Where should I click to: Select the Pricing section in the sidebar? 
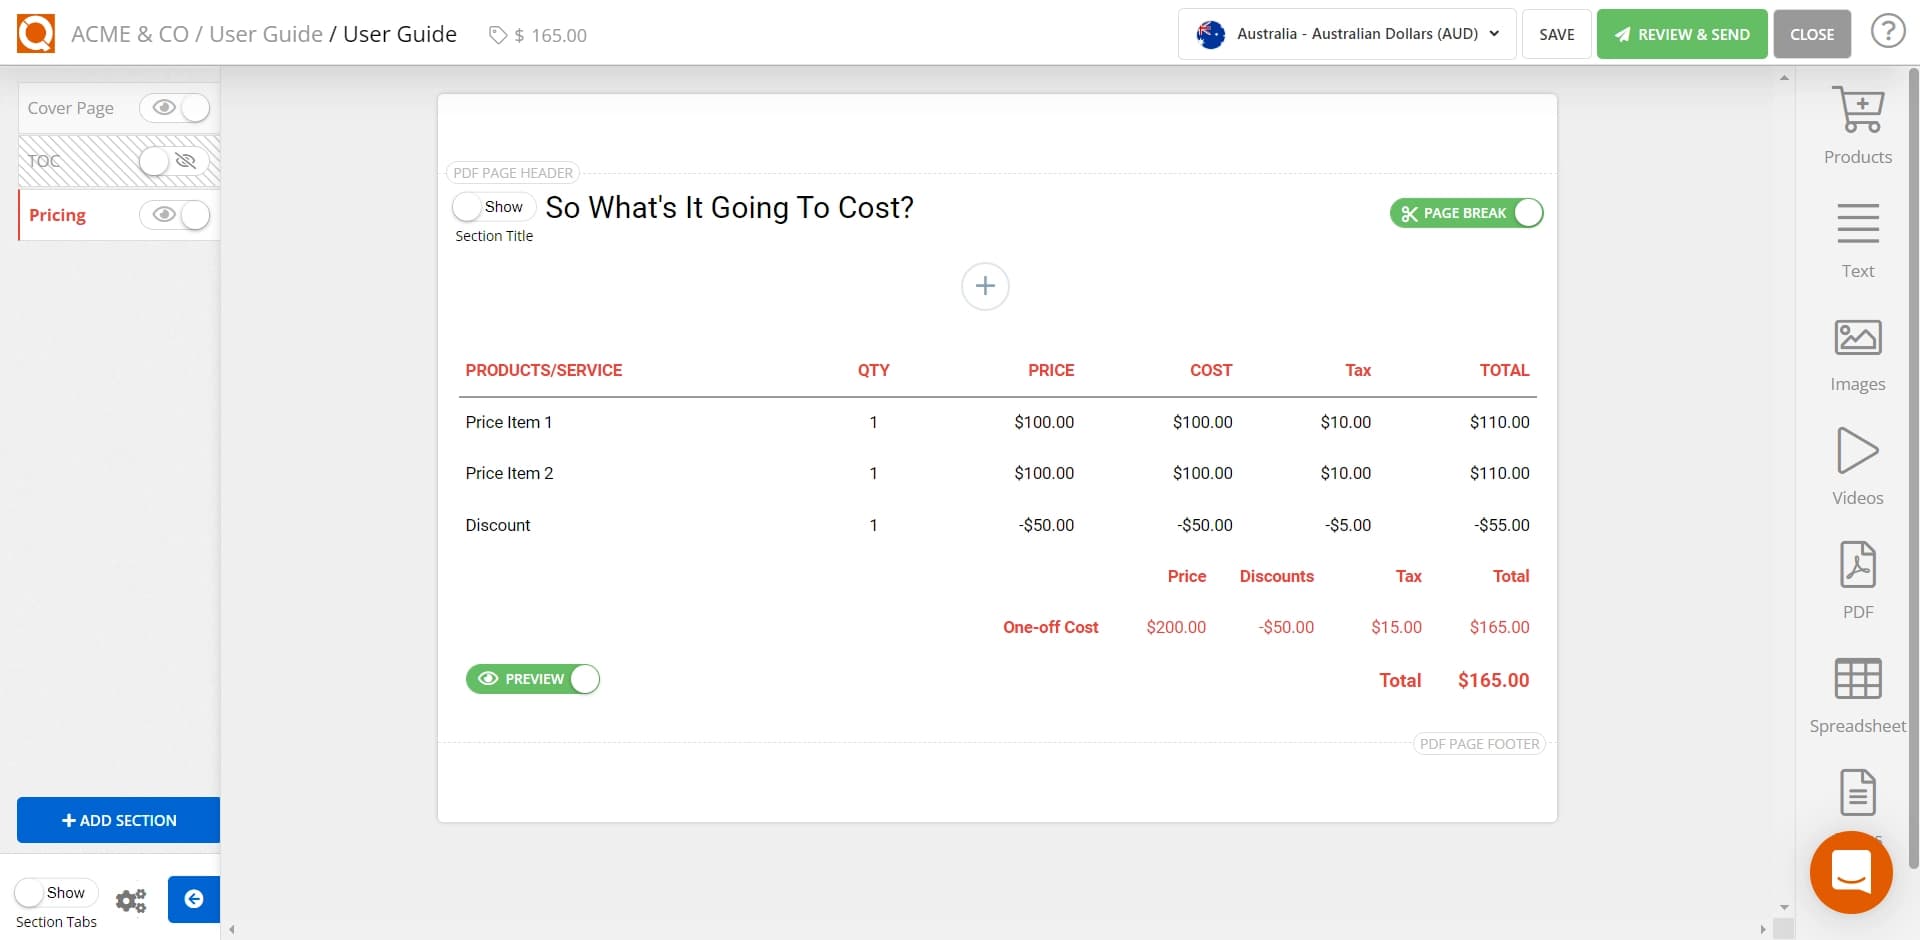pos(58,215)
